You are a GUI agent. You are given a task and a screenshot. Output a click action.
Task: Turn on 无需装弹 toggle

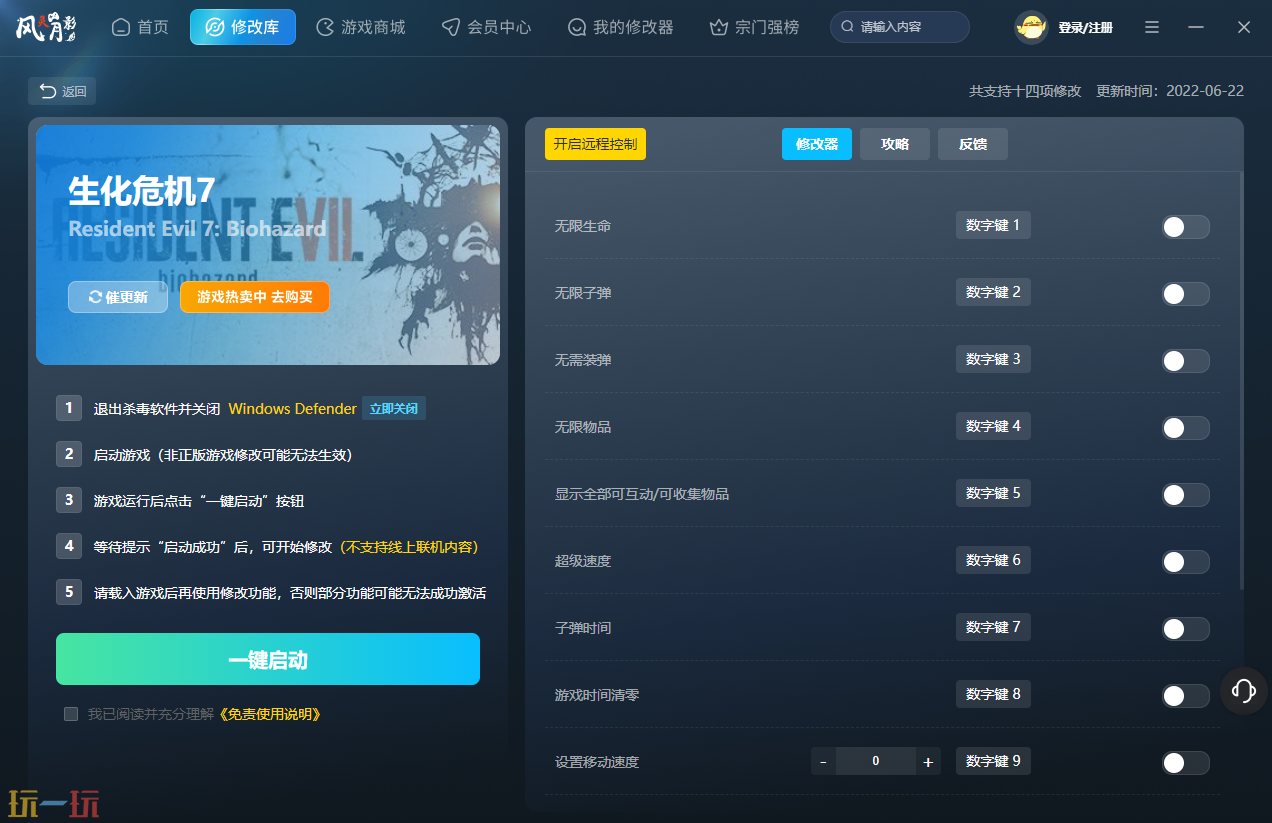coord(1185,361)
